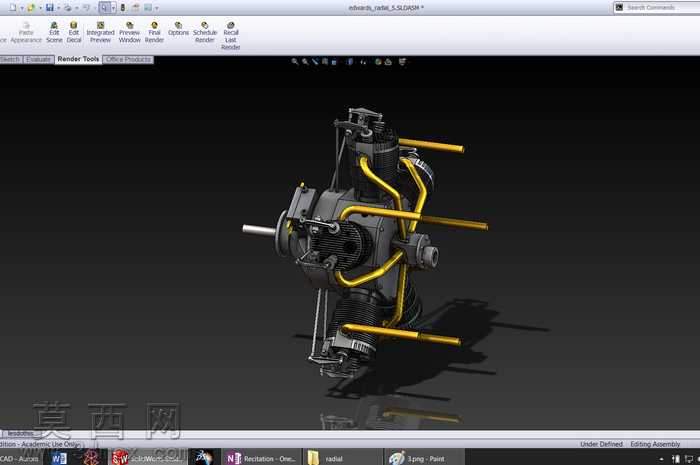Click the View Orientation cube icon
This screenshot has height=465, width=700.
coord(334,62)
